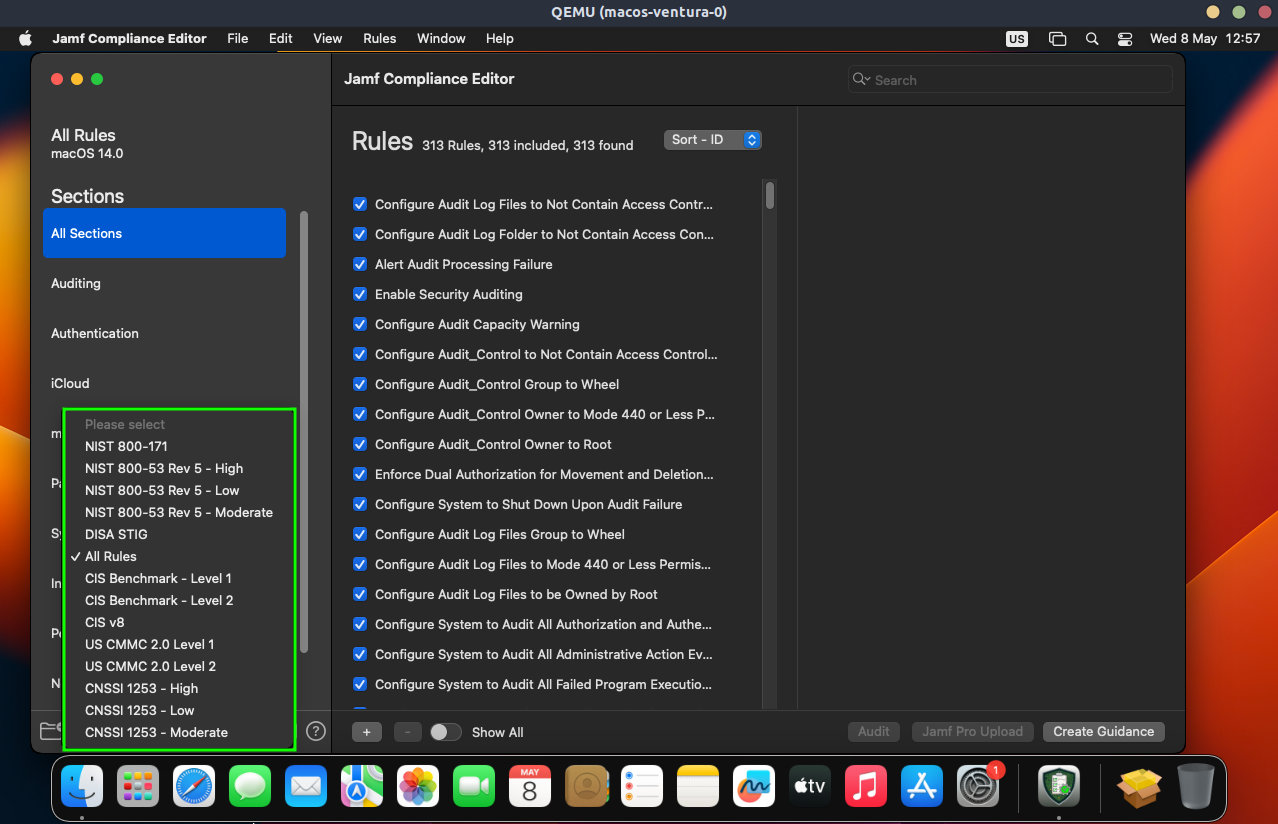The image size is (1278, 824).
Task: Toggle the Show All switch
Action: click(x=445, y=732)
